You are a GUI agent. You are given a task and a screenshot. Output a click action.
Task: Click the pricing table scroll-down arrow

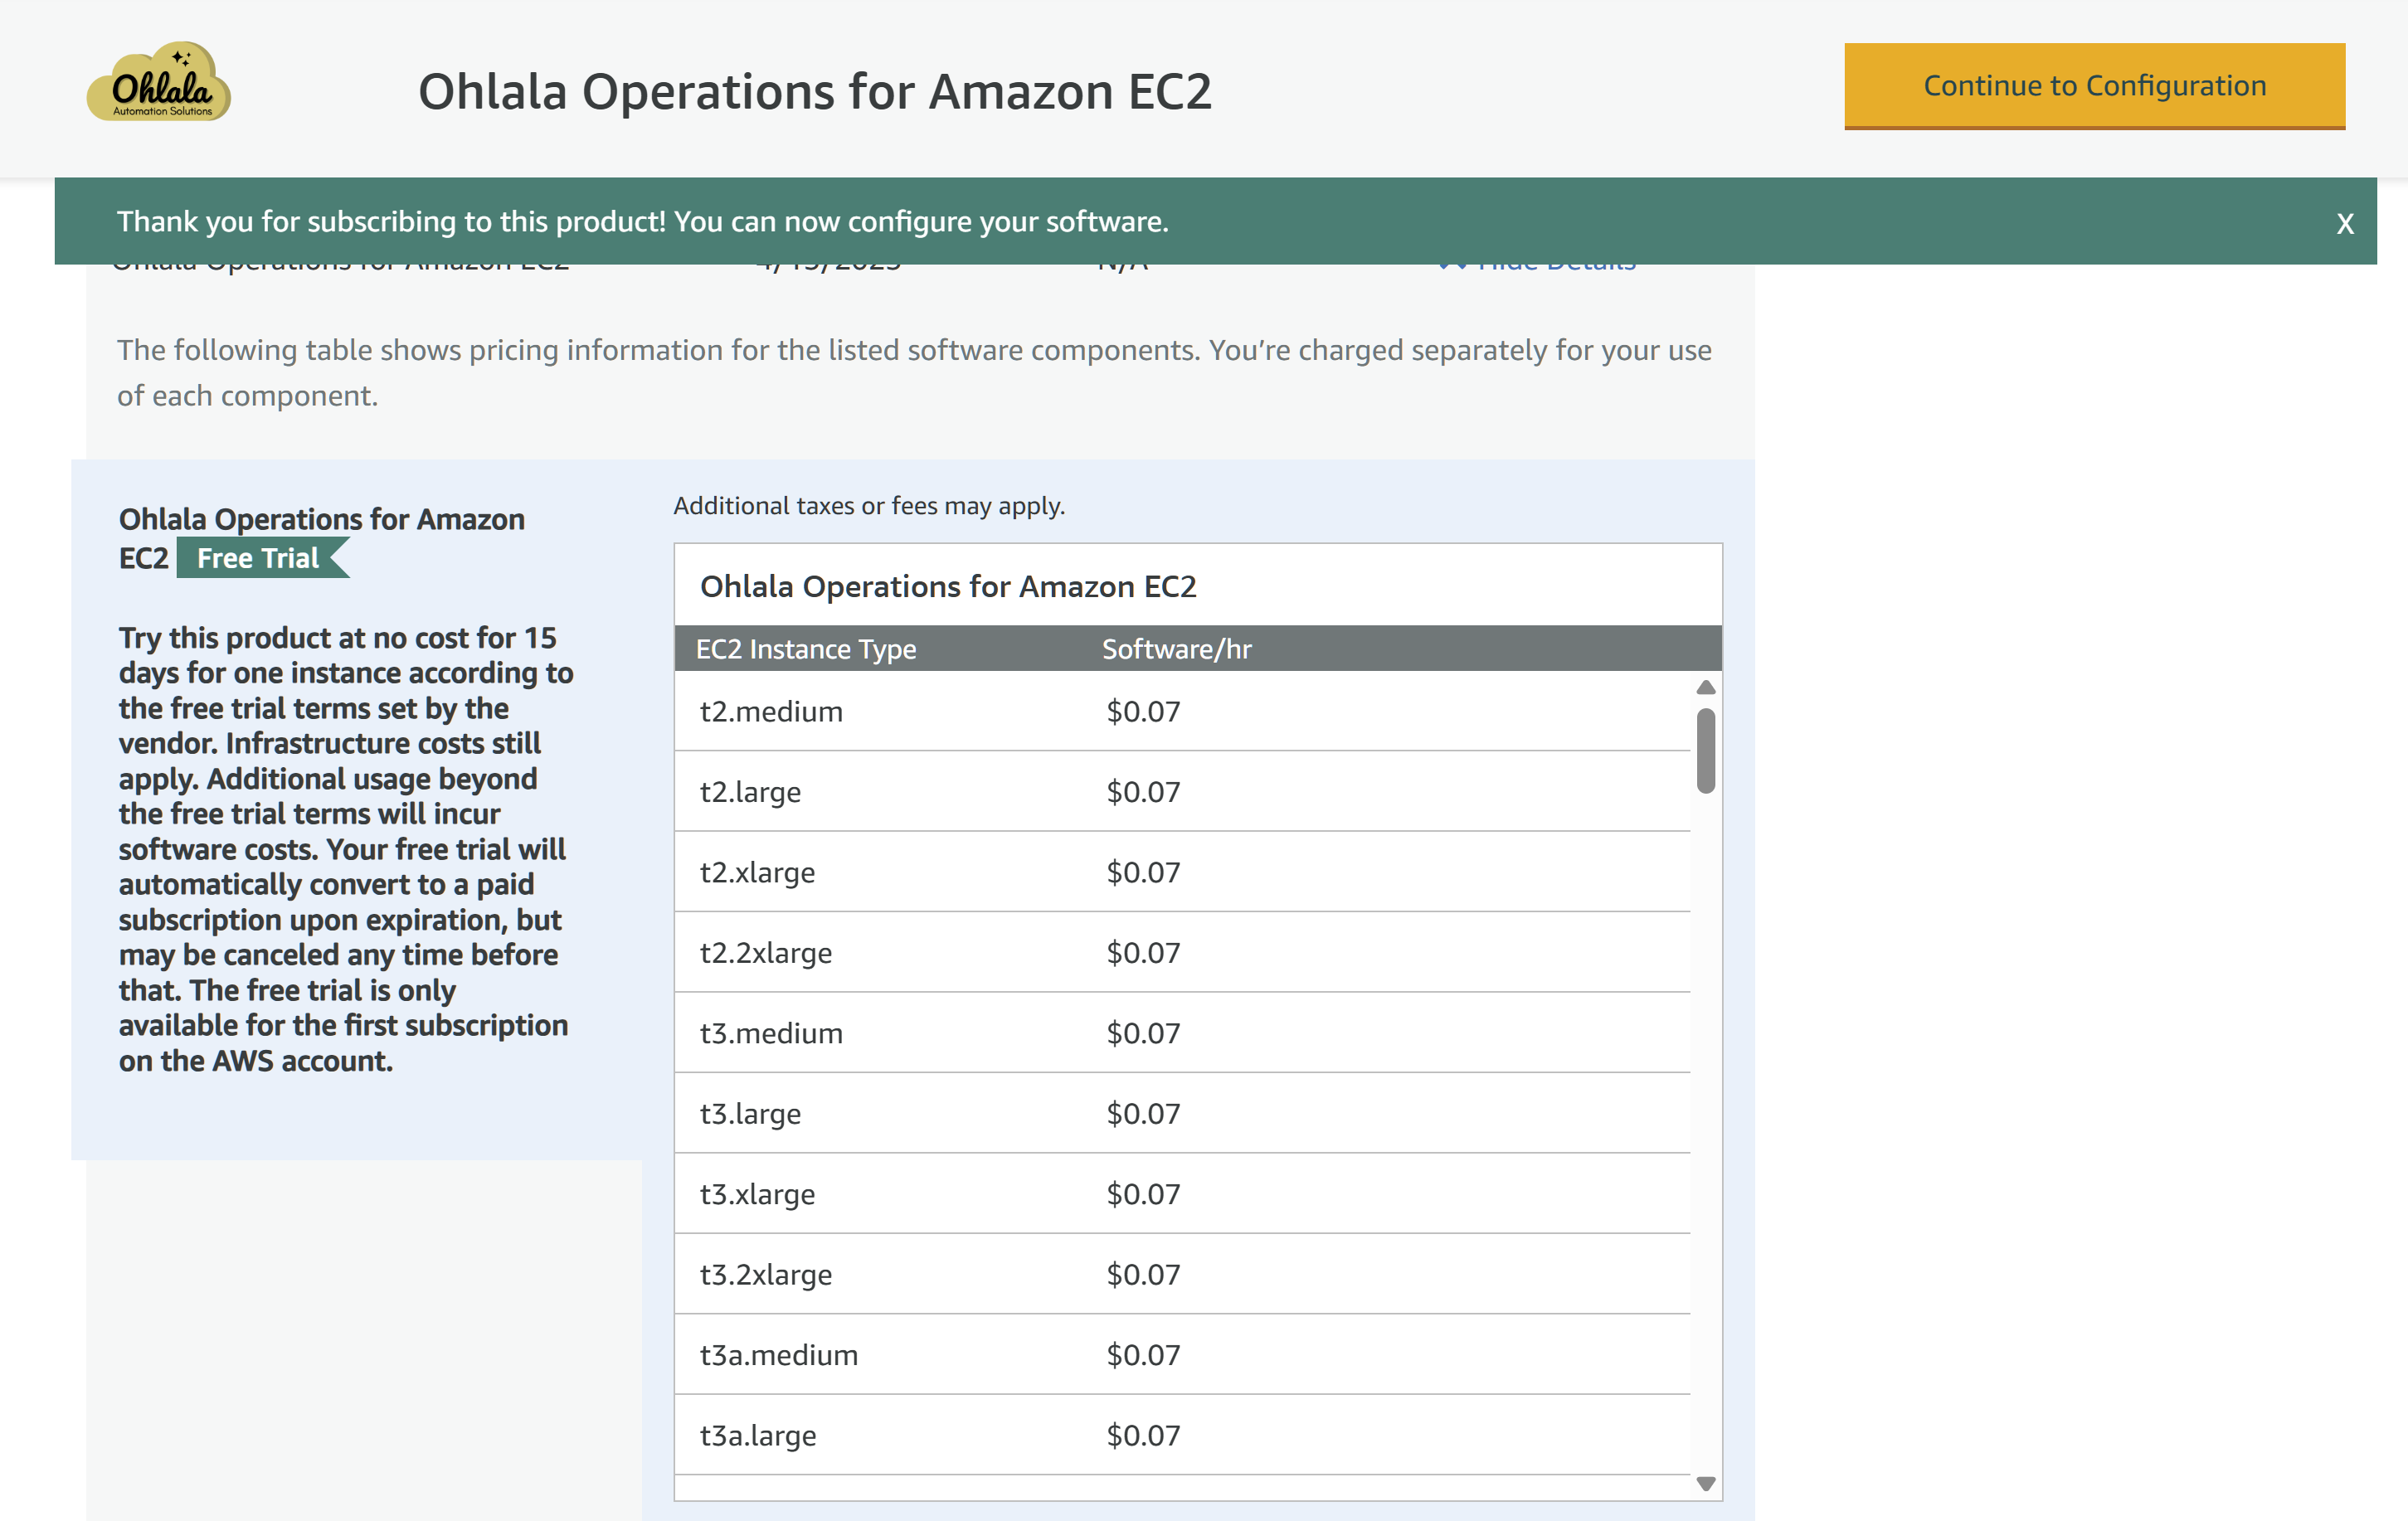click(1706, 1483)
